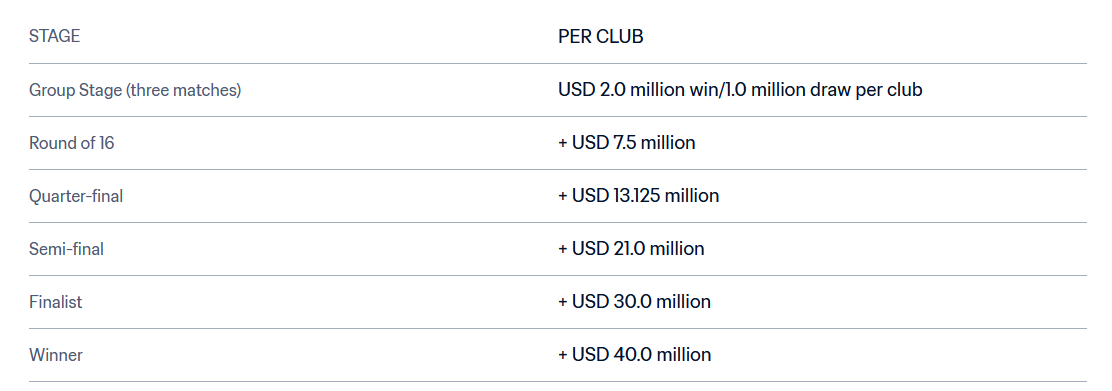Click the PER CLUB column header
Screen dimensions: 1112x391
[601, 37]
